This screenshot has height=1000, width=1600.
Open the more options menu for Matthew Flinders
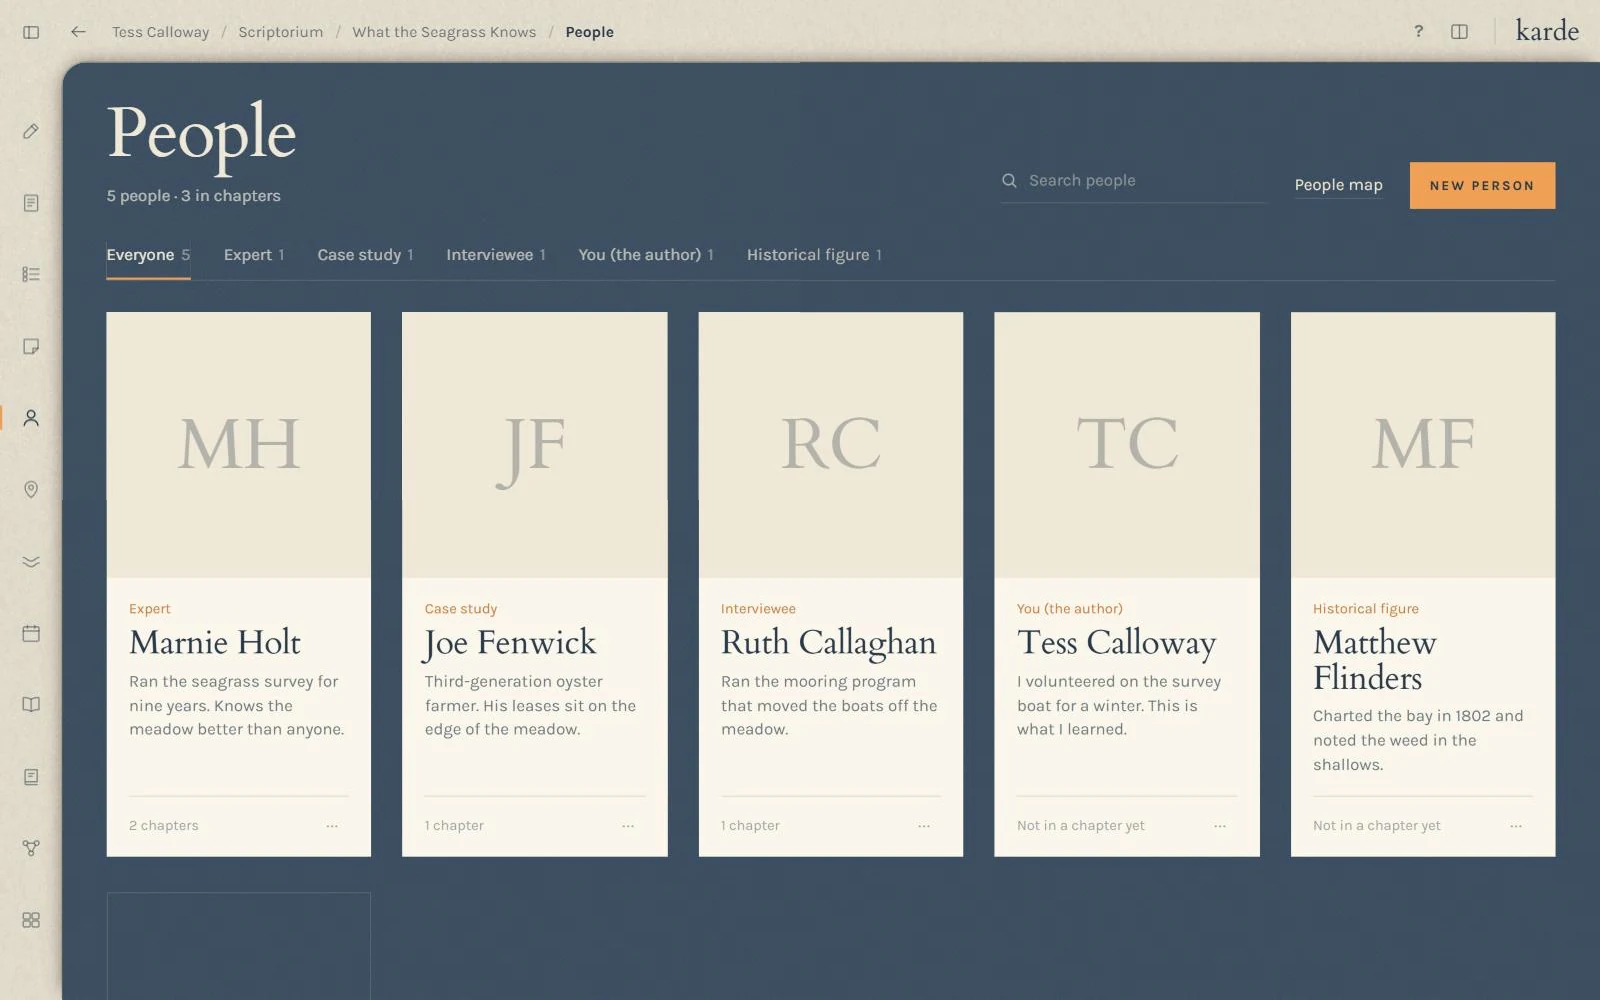tap(1516, 826)
